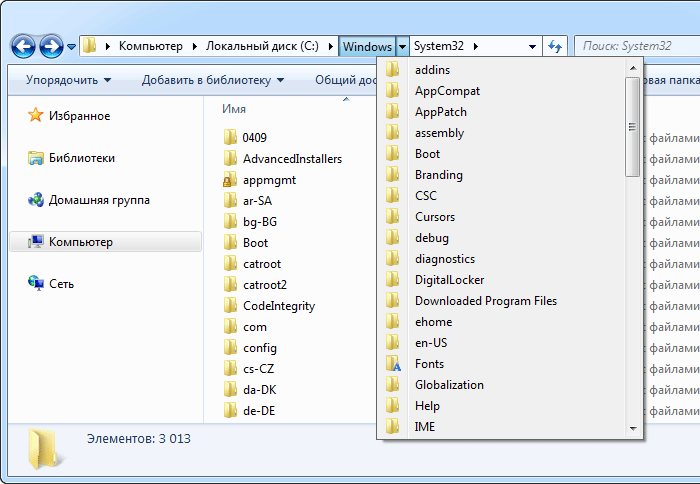Select the 0409 folder icon
700x484 pixels.
point(230,137)
